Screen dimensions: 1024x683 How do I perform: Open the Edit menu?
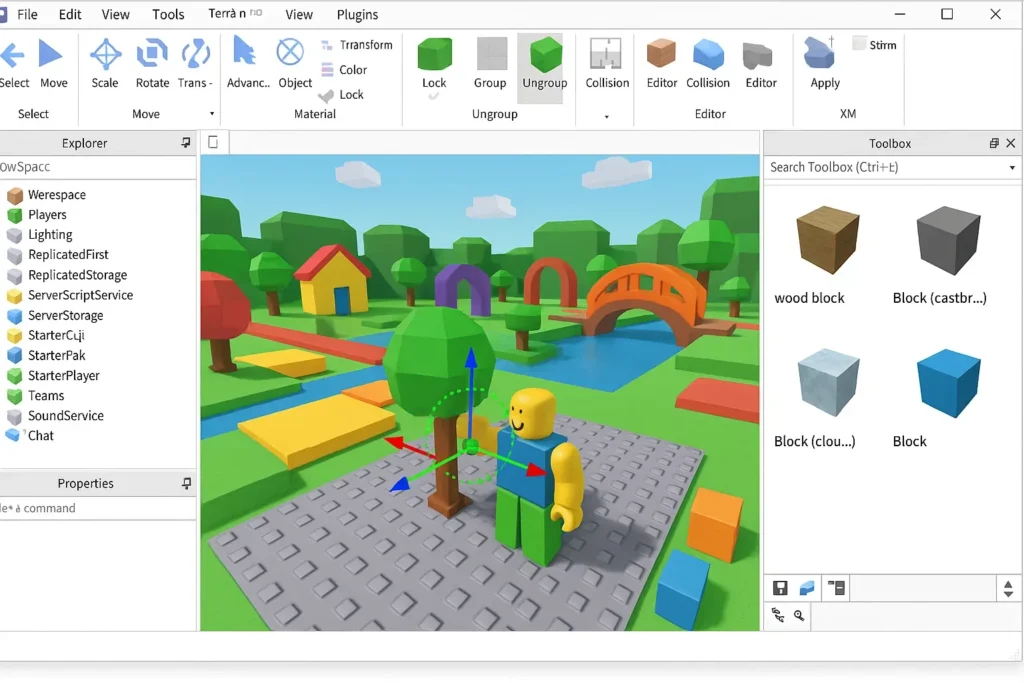(x=70, y=14)
